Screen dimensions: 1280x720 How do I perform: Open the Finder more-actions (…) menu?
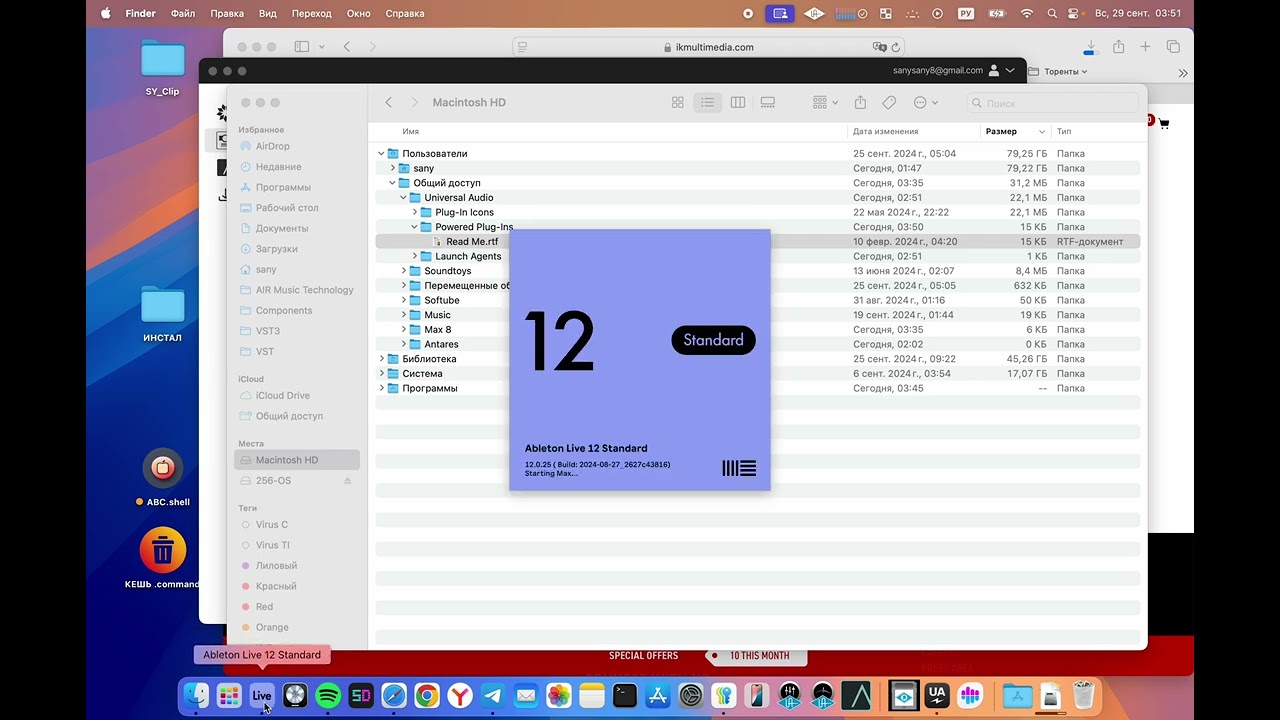point(925,103)
